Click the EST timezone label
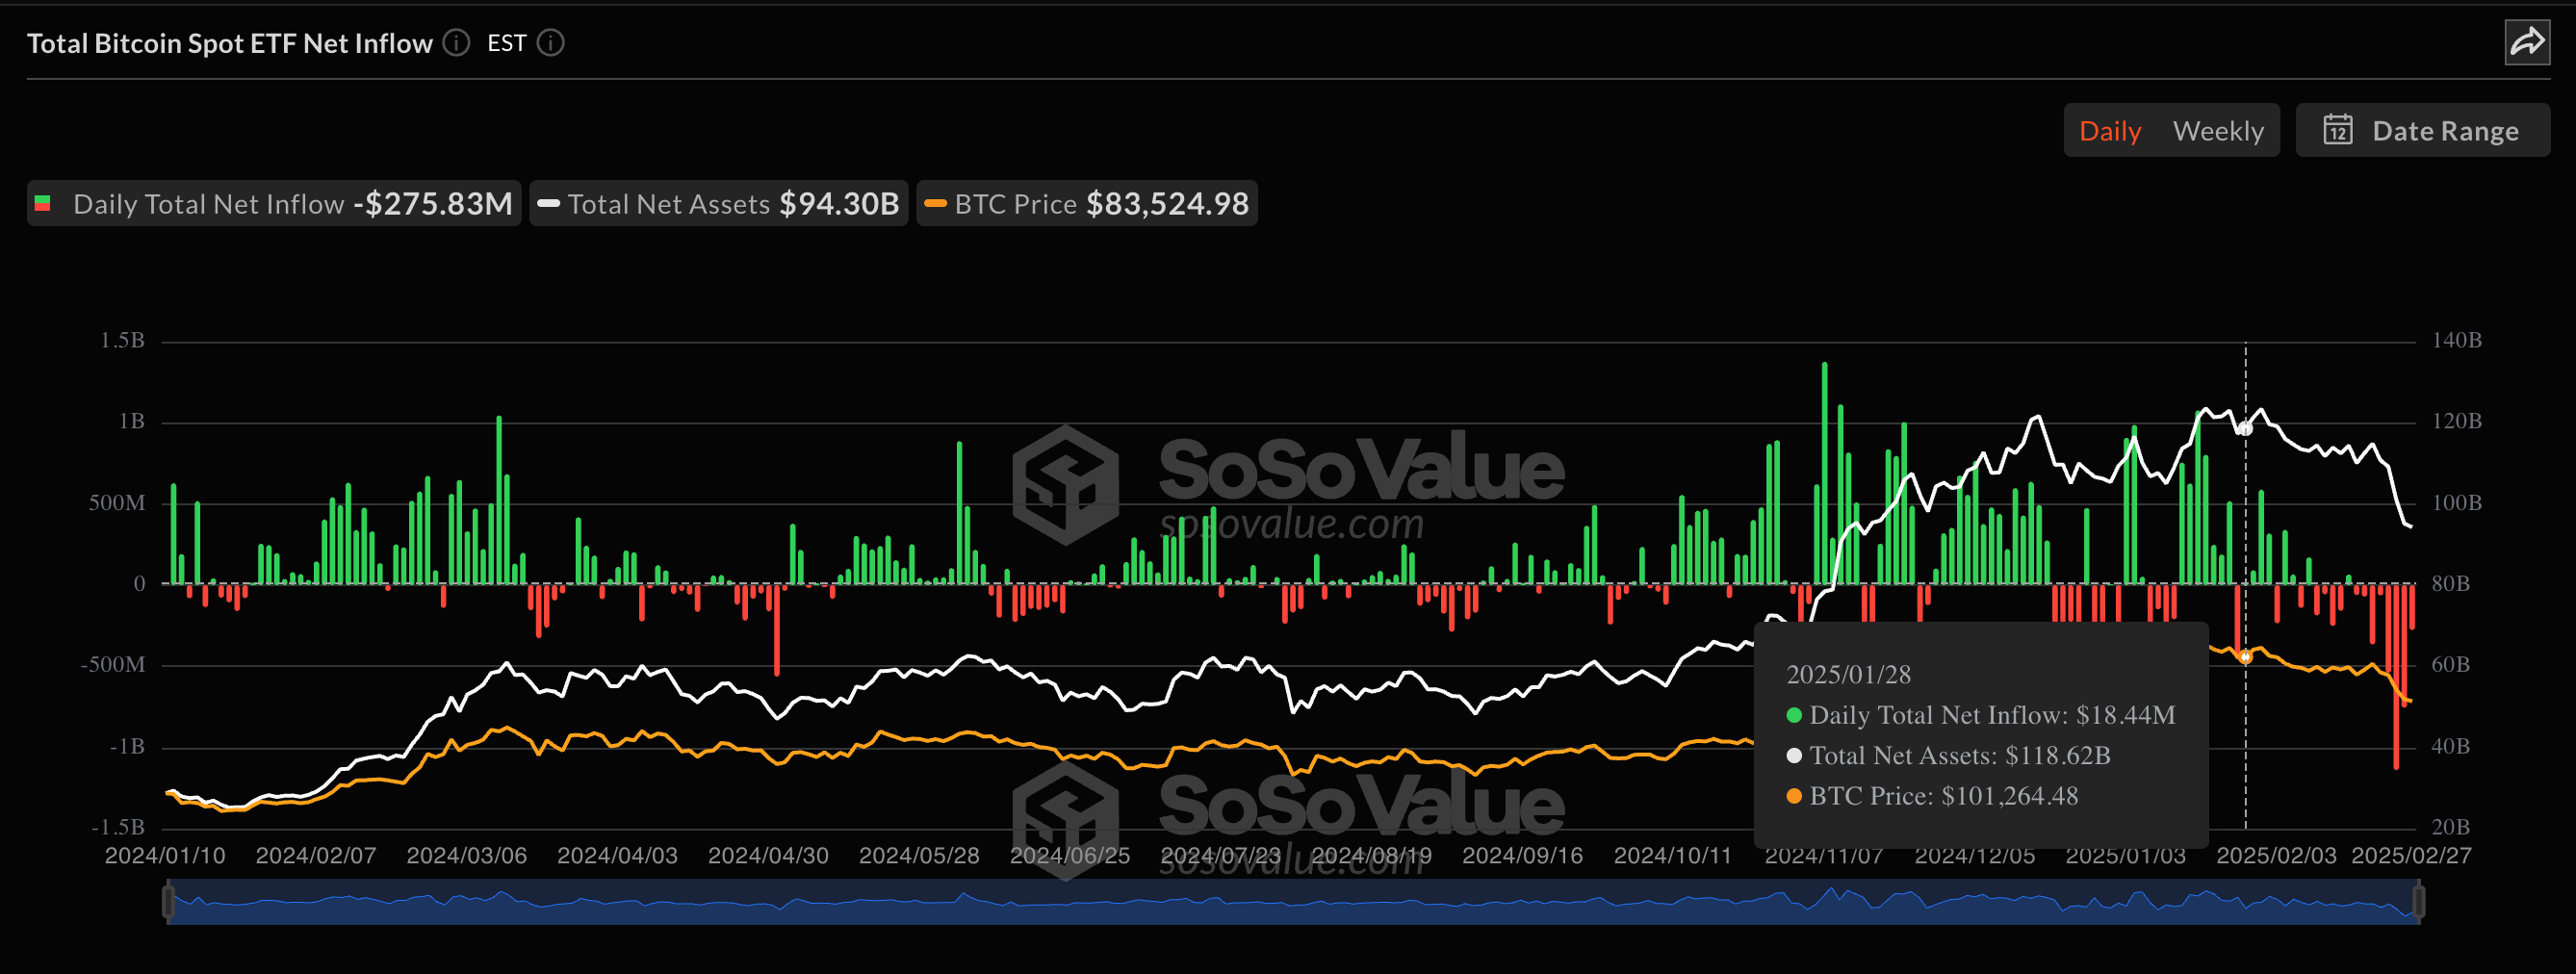 point(506,43)
